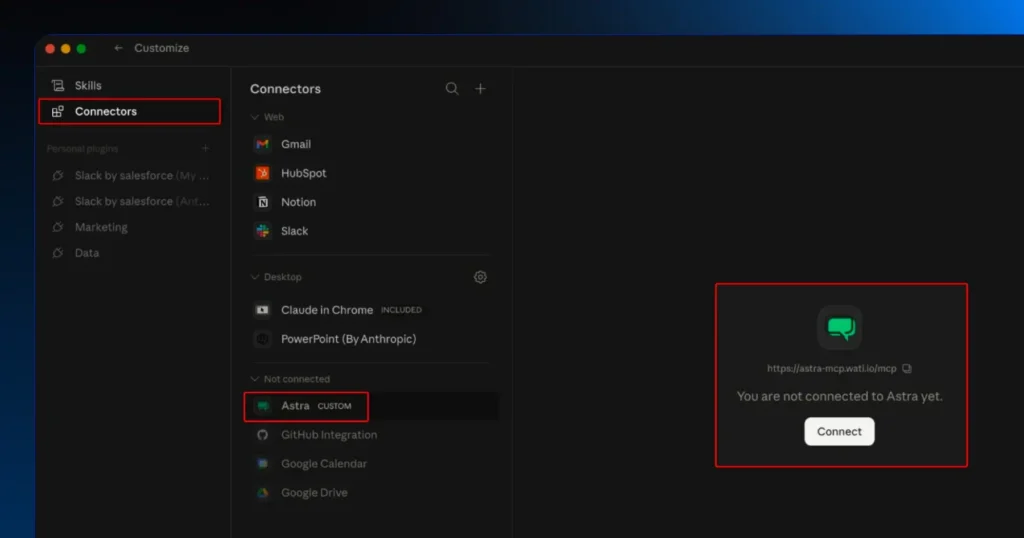Viewport: 1024px width, 538px height.
Task: Click 'You are not connected to Astra yet' text
Action: click(840, 396)
